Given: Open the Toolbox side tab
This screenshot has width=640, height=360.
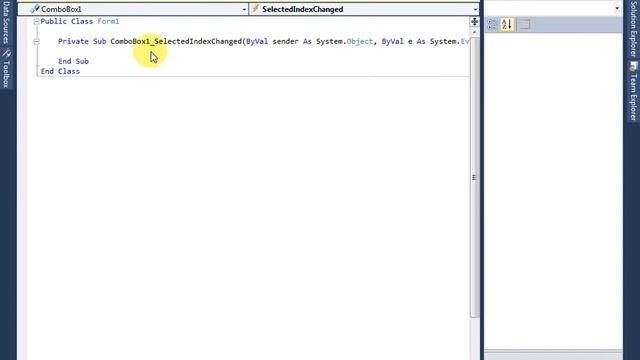Looking at the screenshot, I should (6, 69).
